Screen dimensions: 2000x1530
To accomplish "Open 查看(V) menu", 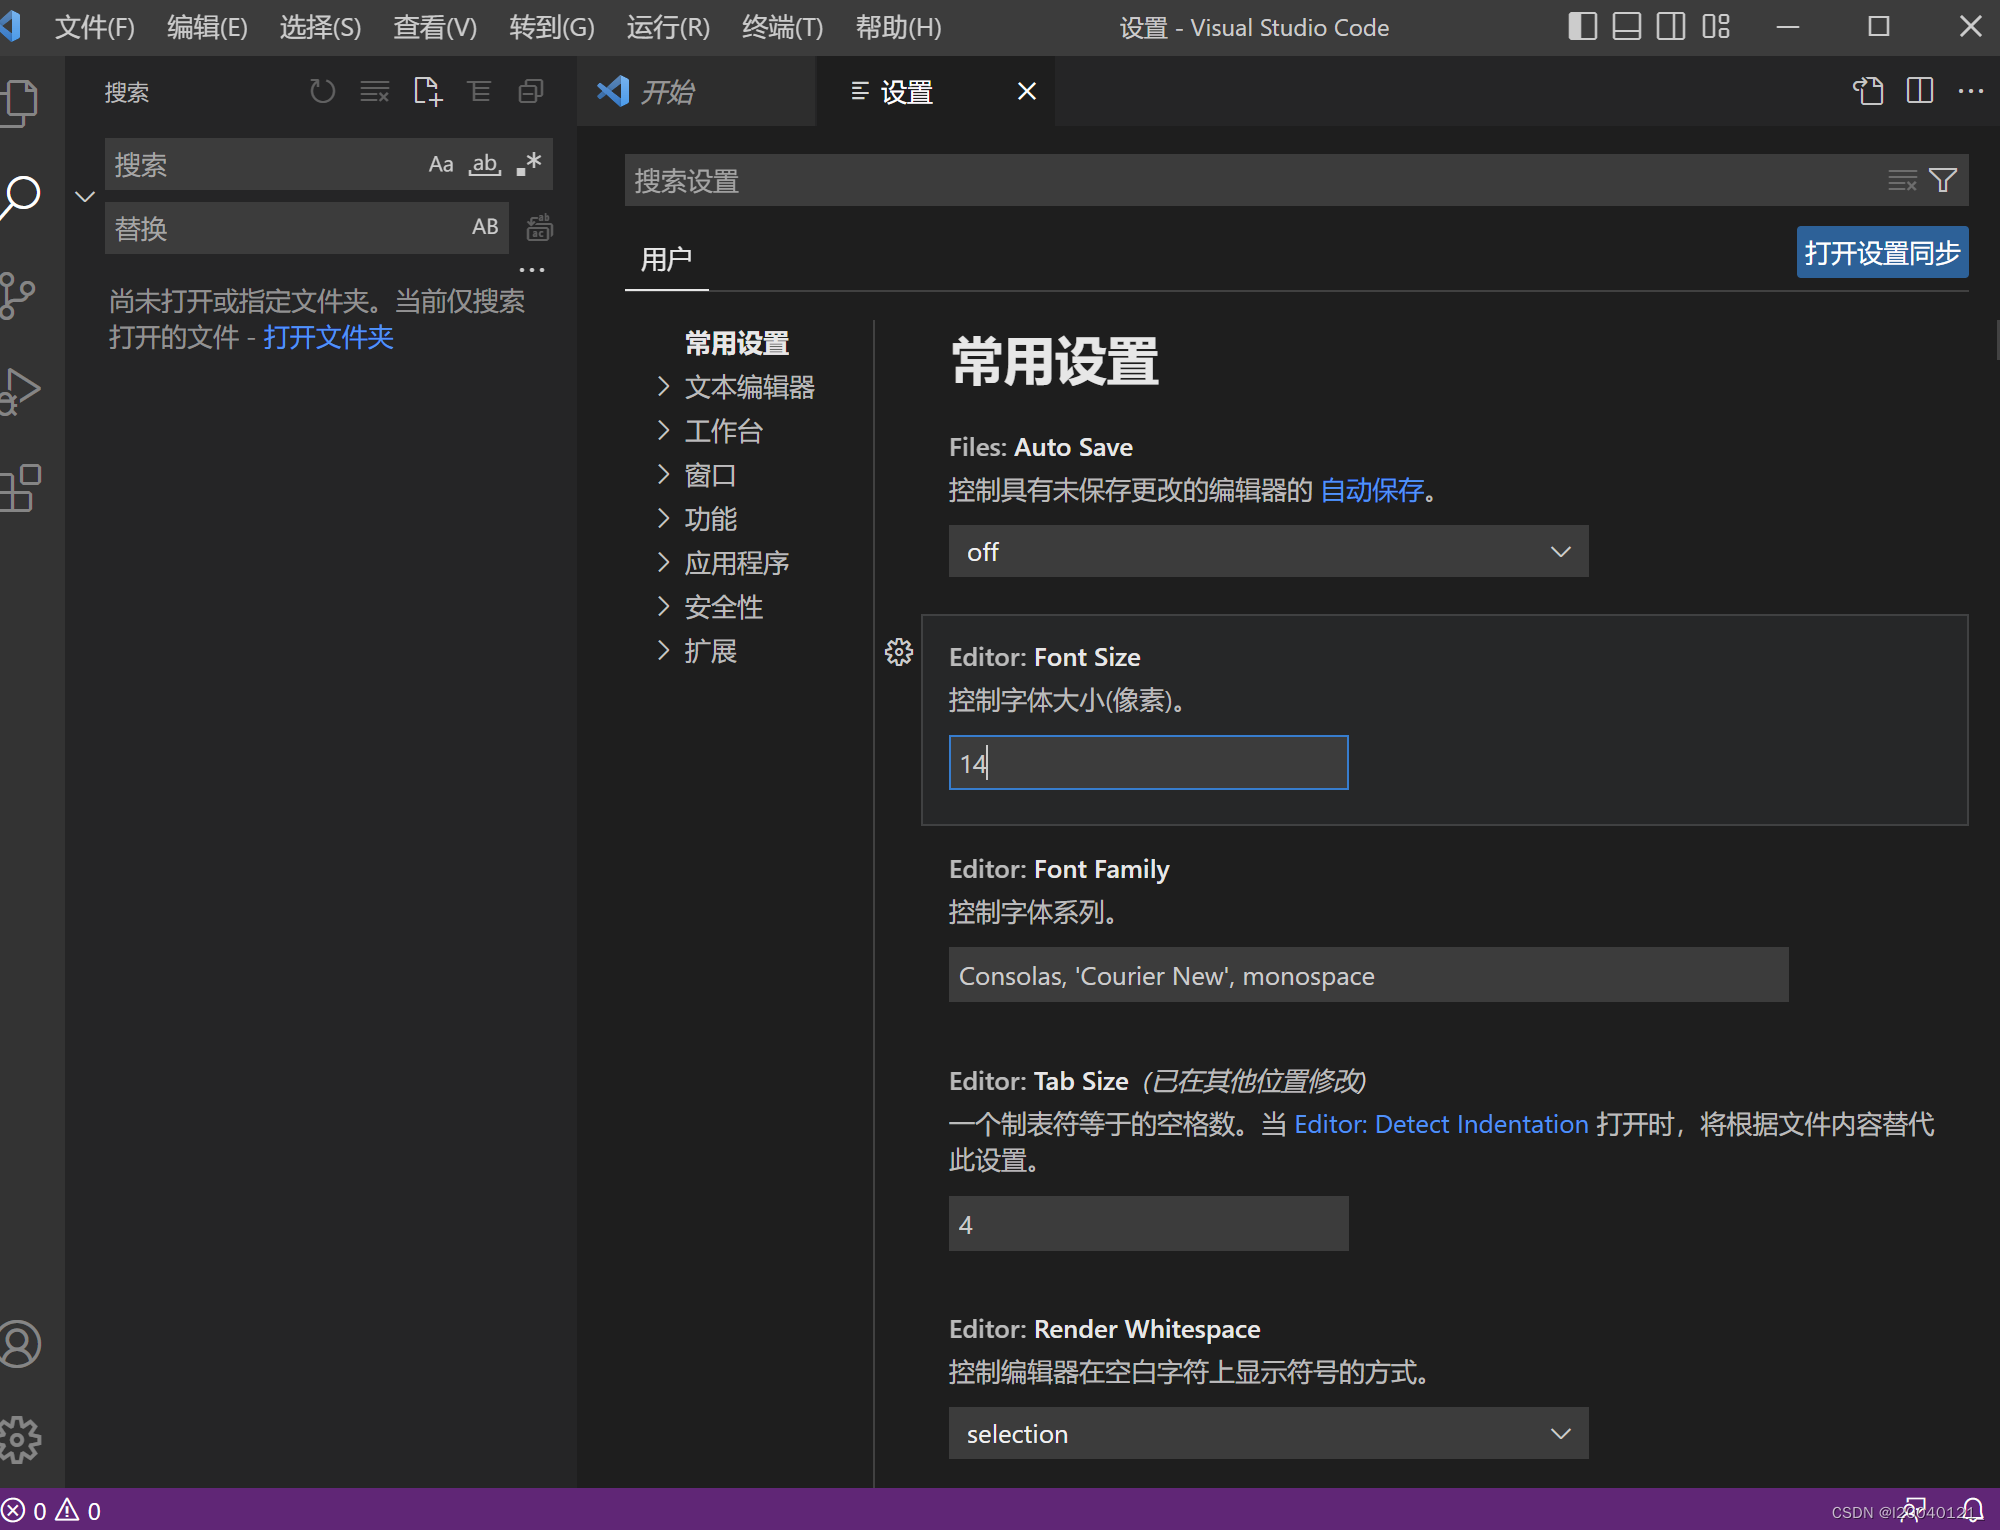I will [435, 27].
